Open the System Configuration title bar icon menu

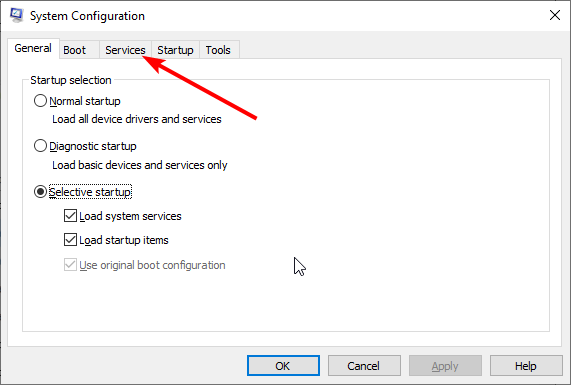[x=16, y=15]
